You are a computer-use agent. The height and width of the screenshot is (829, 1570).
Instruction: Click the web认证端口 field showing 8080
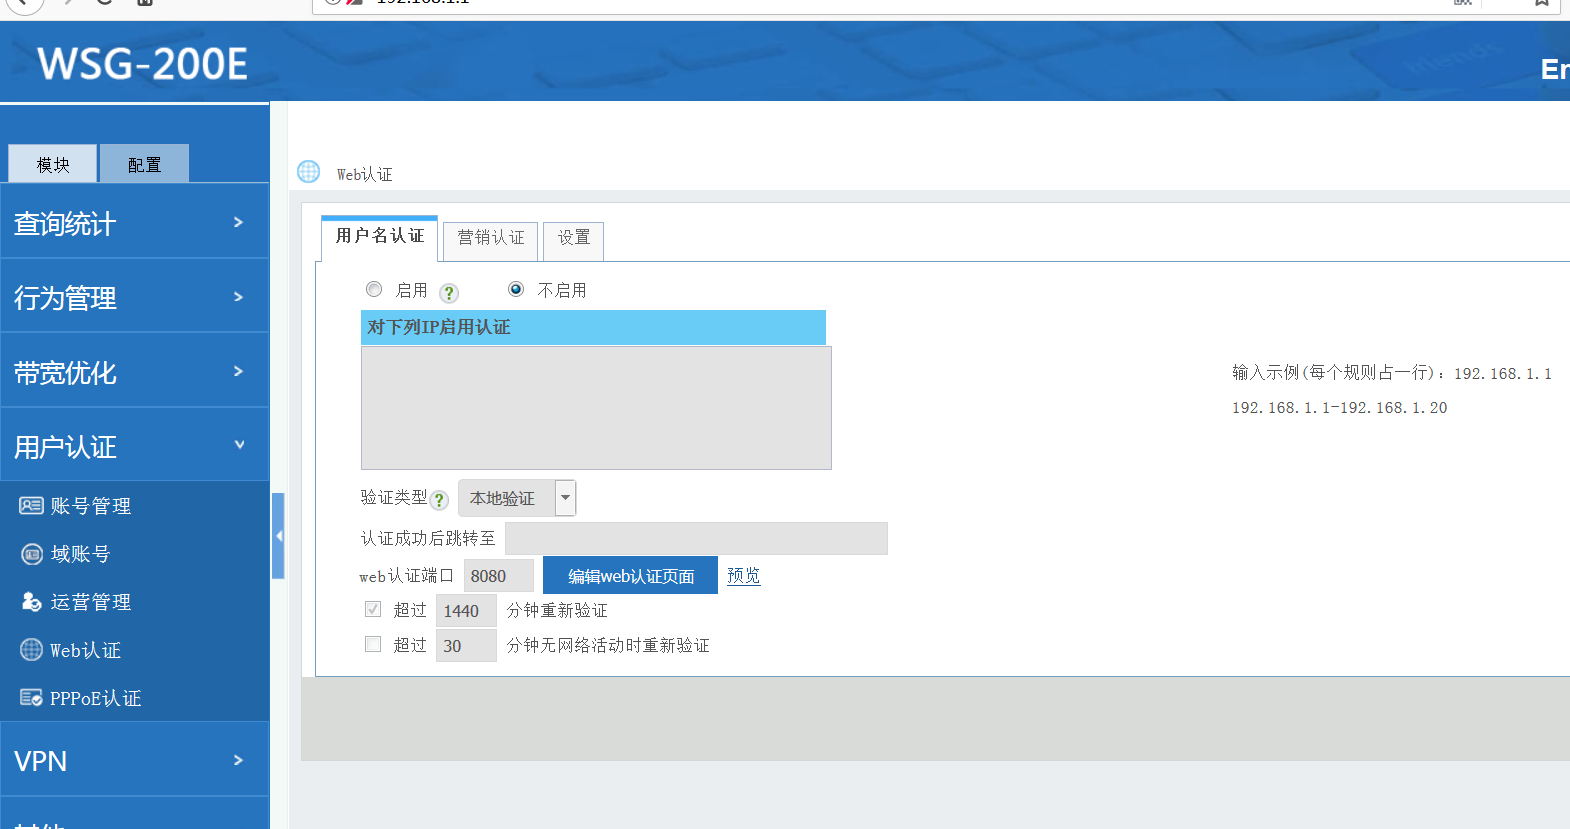point(498,576)
